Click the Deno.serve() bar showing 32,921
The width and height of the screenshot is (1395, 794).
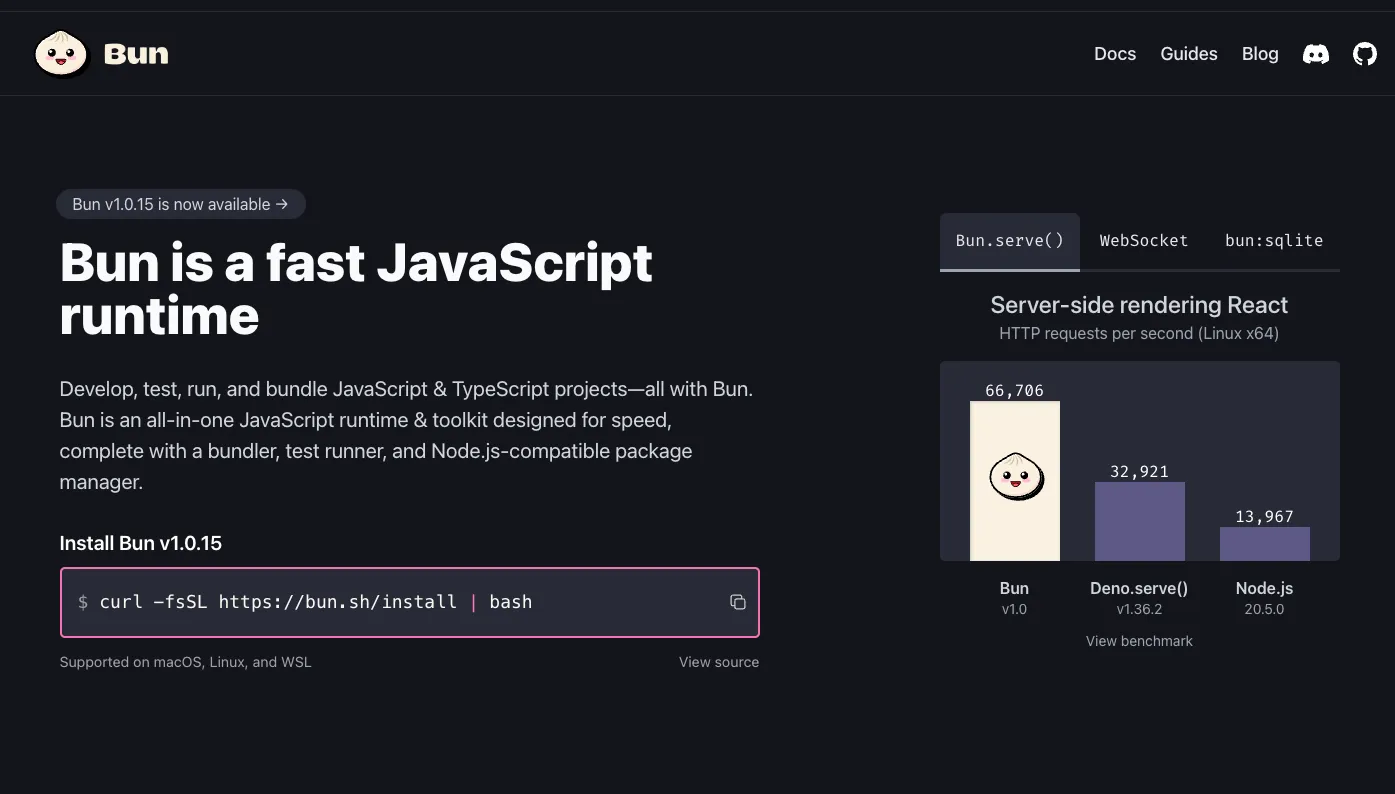1140,521
